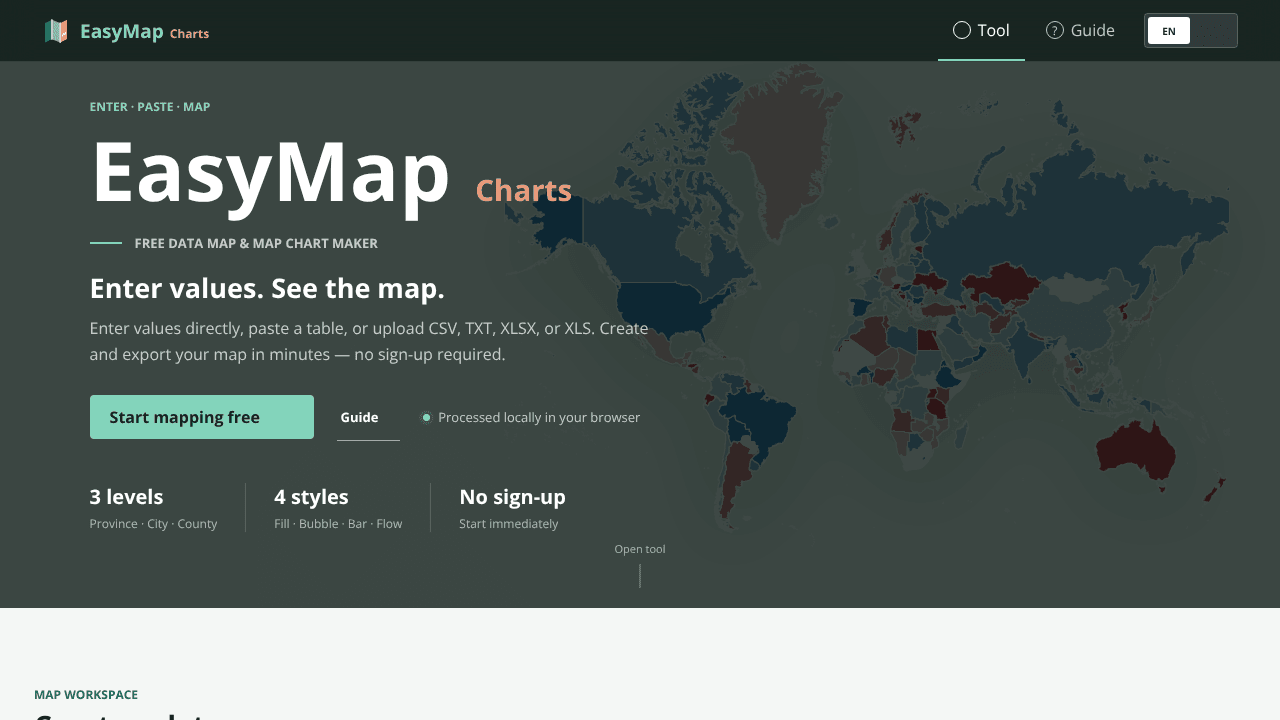Click 'Fill · Bubble · Bar · Flow' text
Screen dimensions: 1280x720
[338, 524]
